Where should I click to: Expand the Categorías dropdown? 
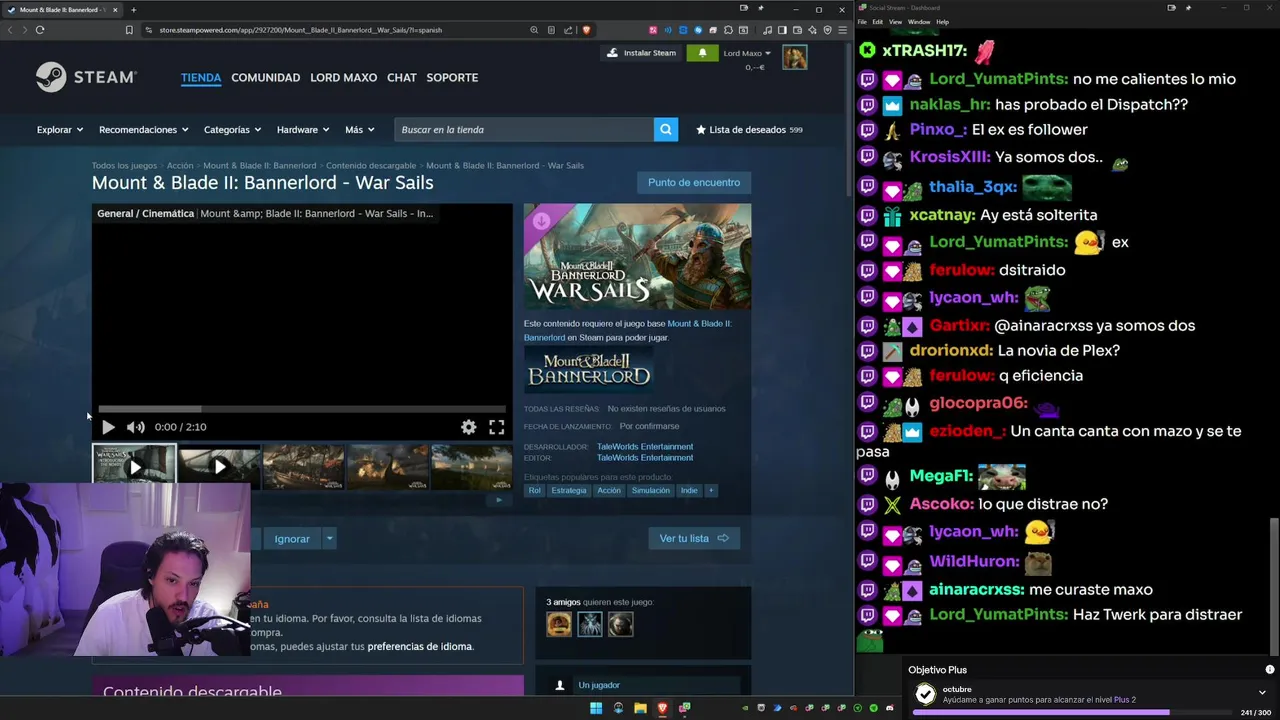(232, 129)
